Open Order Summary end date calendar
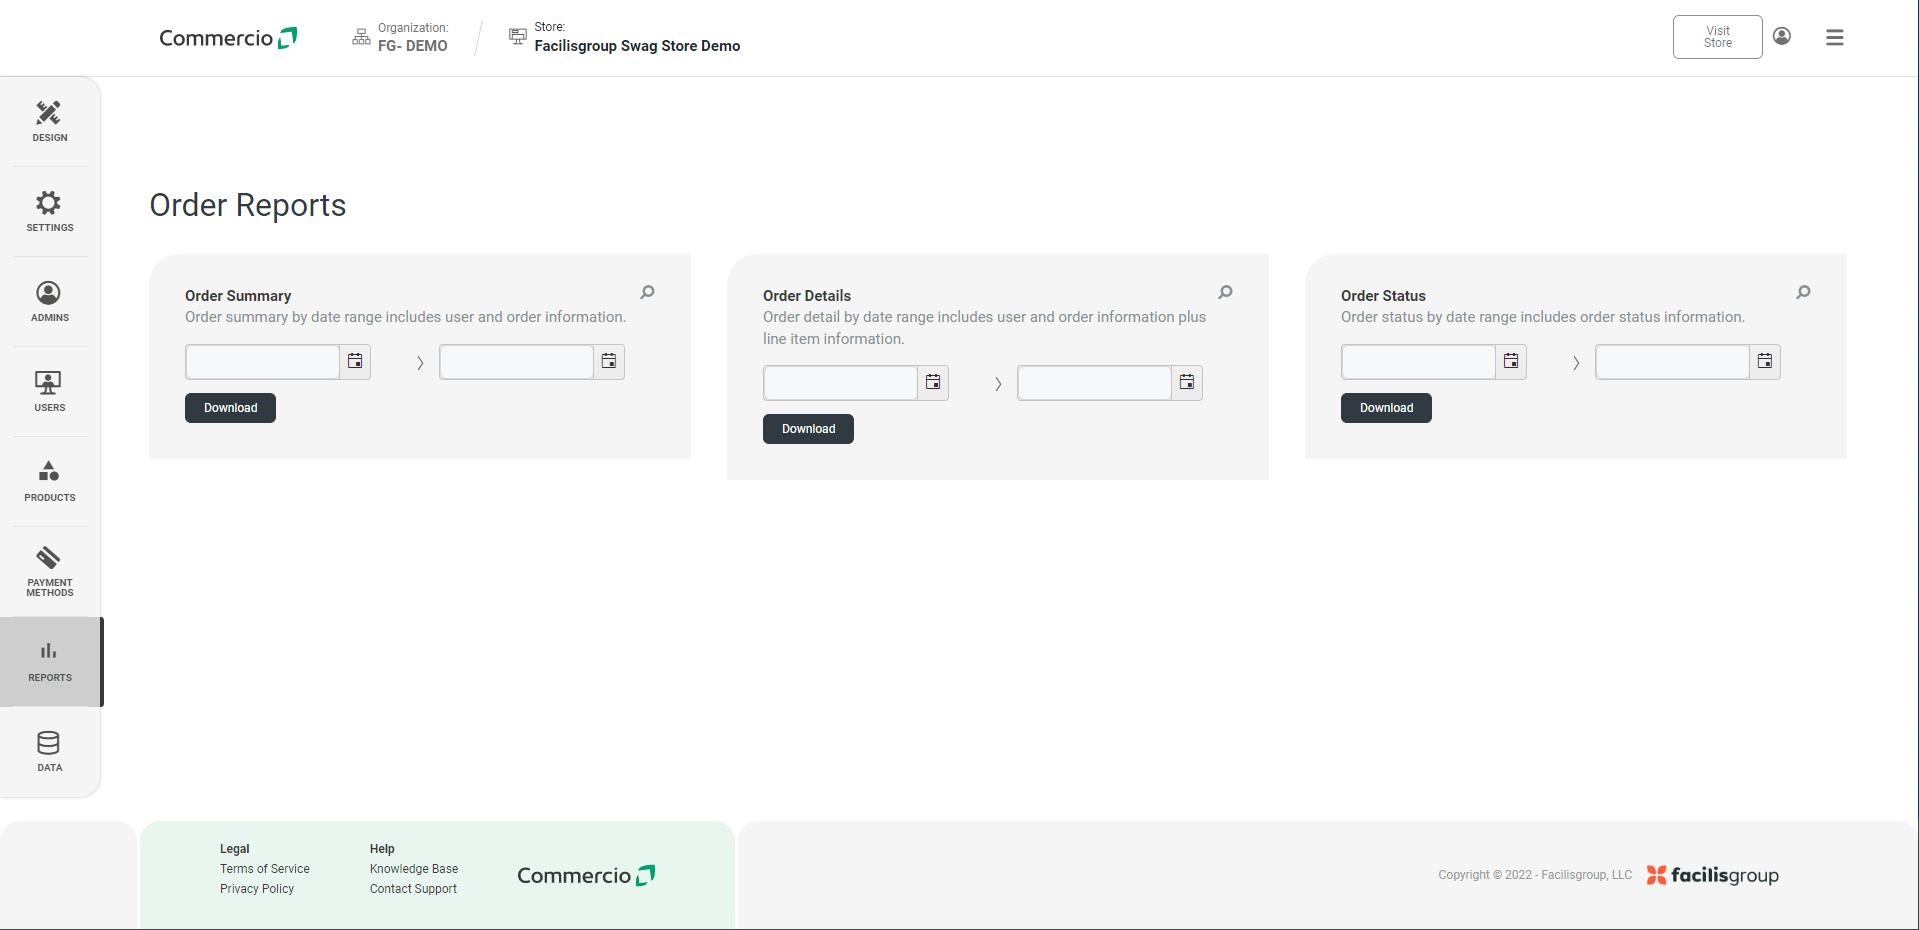The width and height of the screenshot is (1919, 930). [609, 362]
